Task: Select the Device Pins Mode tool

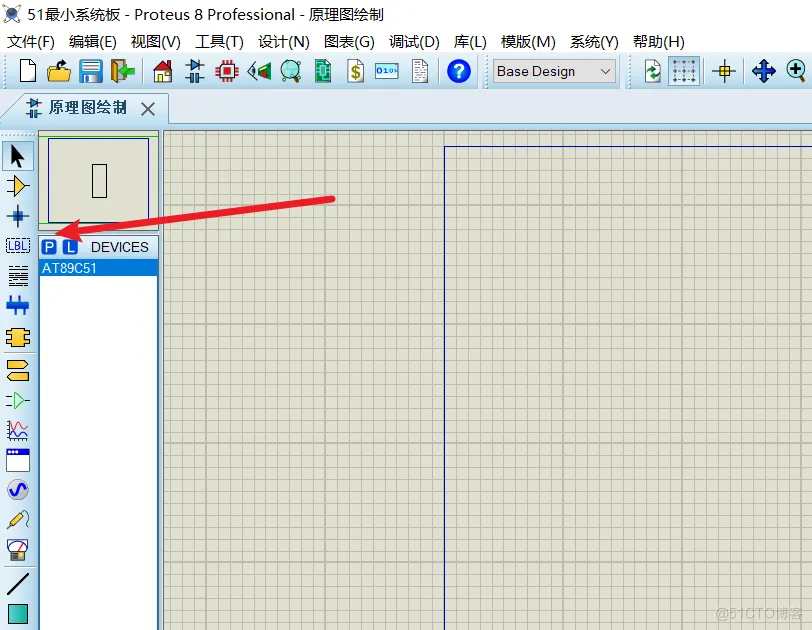Action: [18, 400]
